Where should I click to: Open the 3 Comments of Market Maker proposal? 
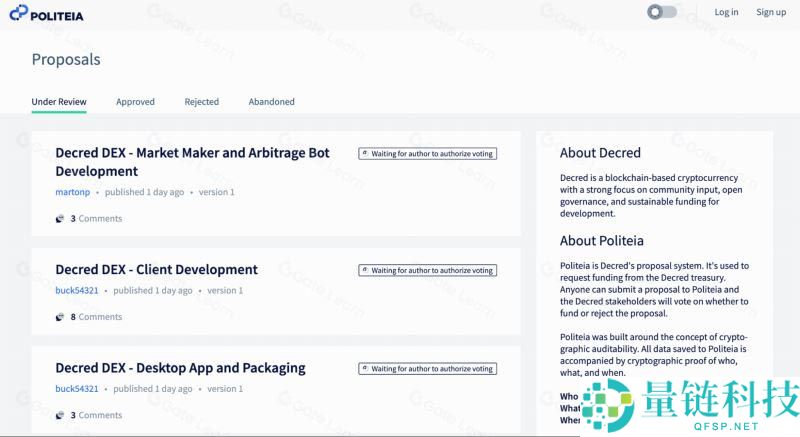click(96, 219)
